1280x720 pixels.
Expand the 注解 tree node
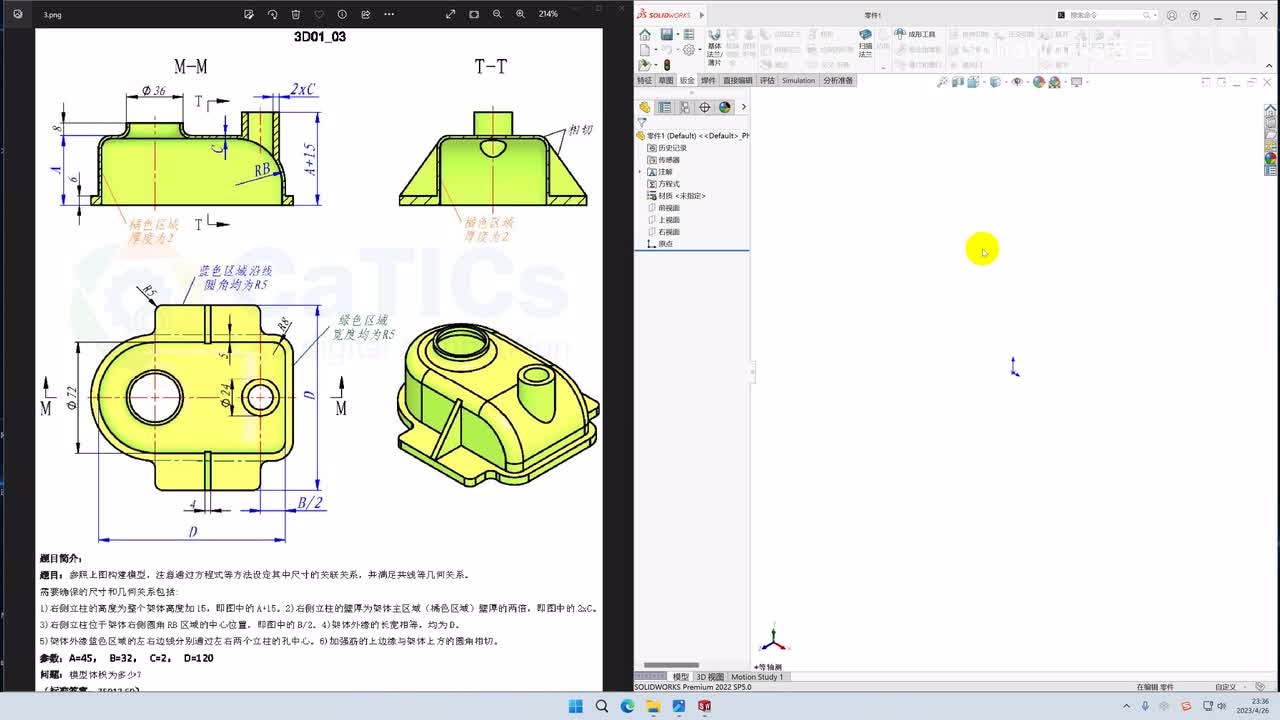pos(640,172)
